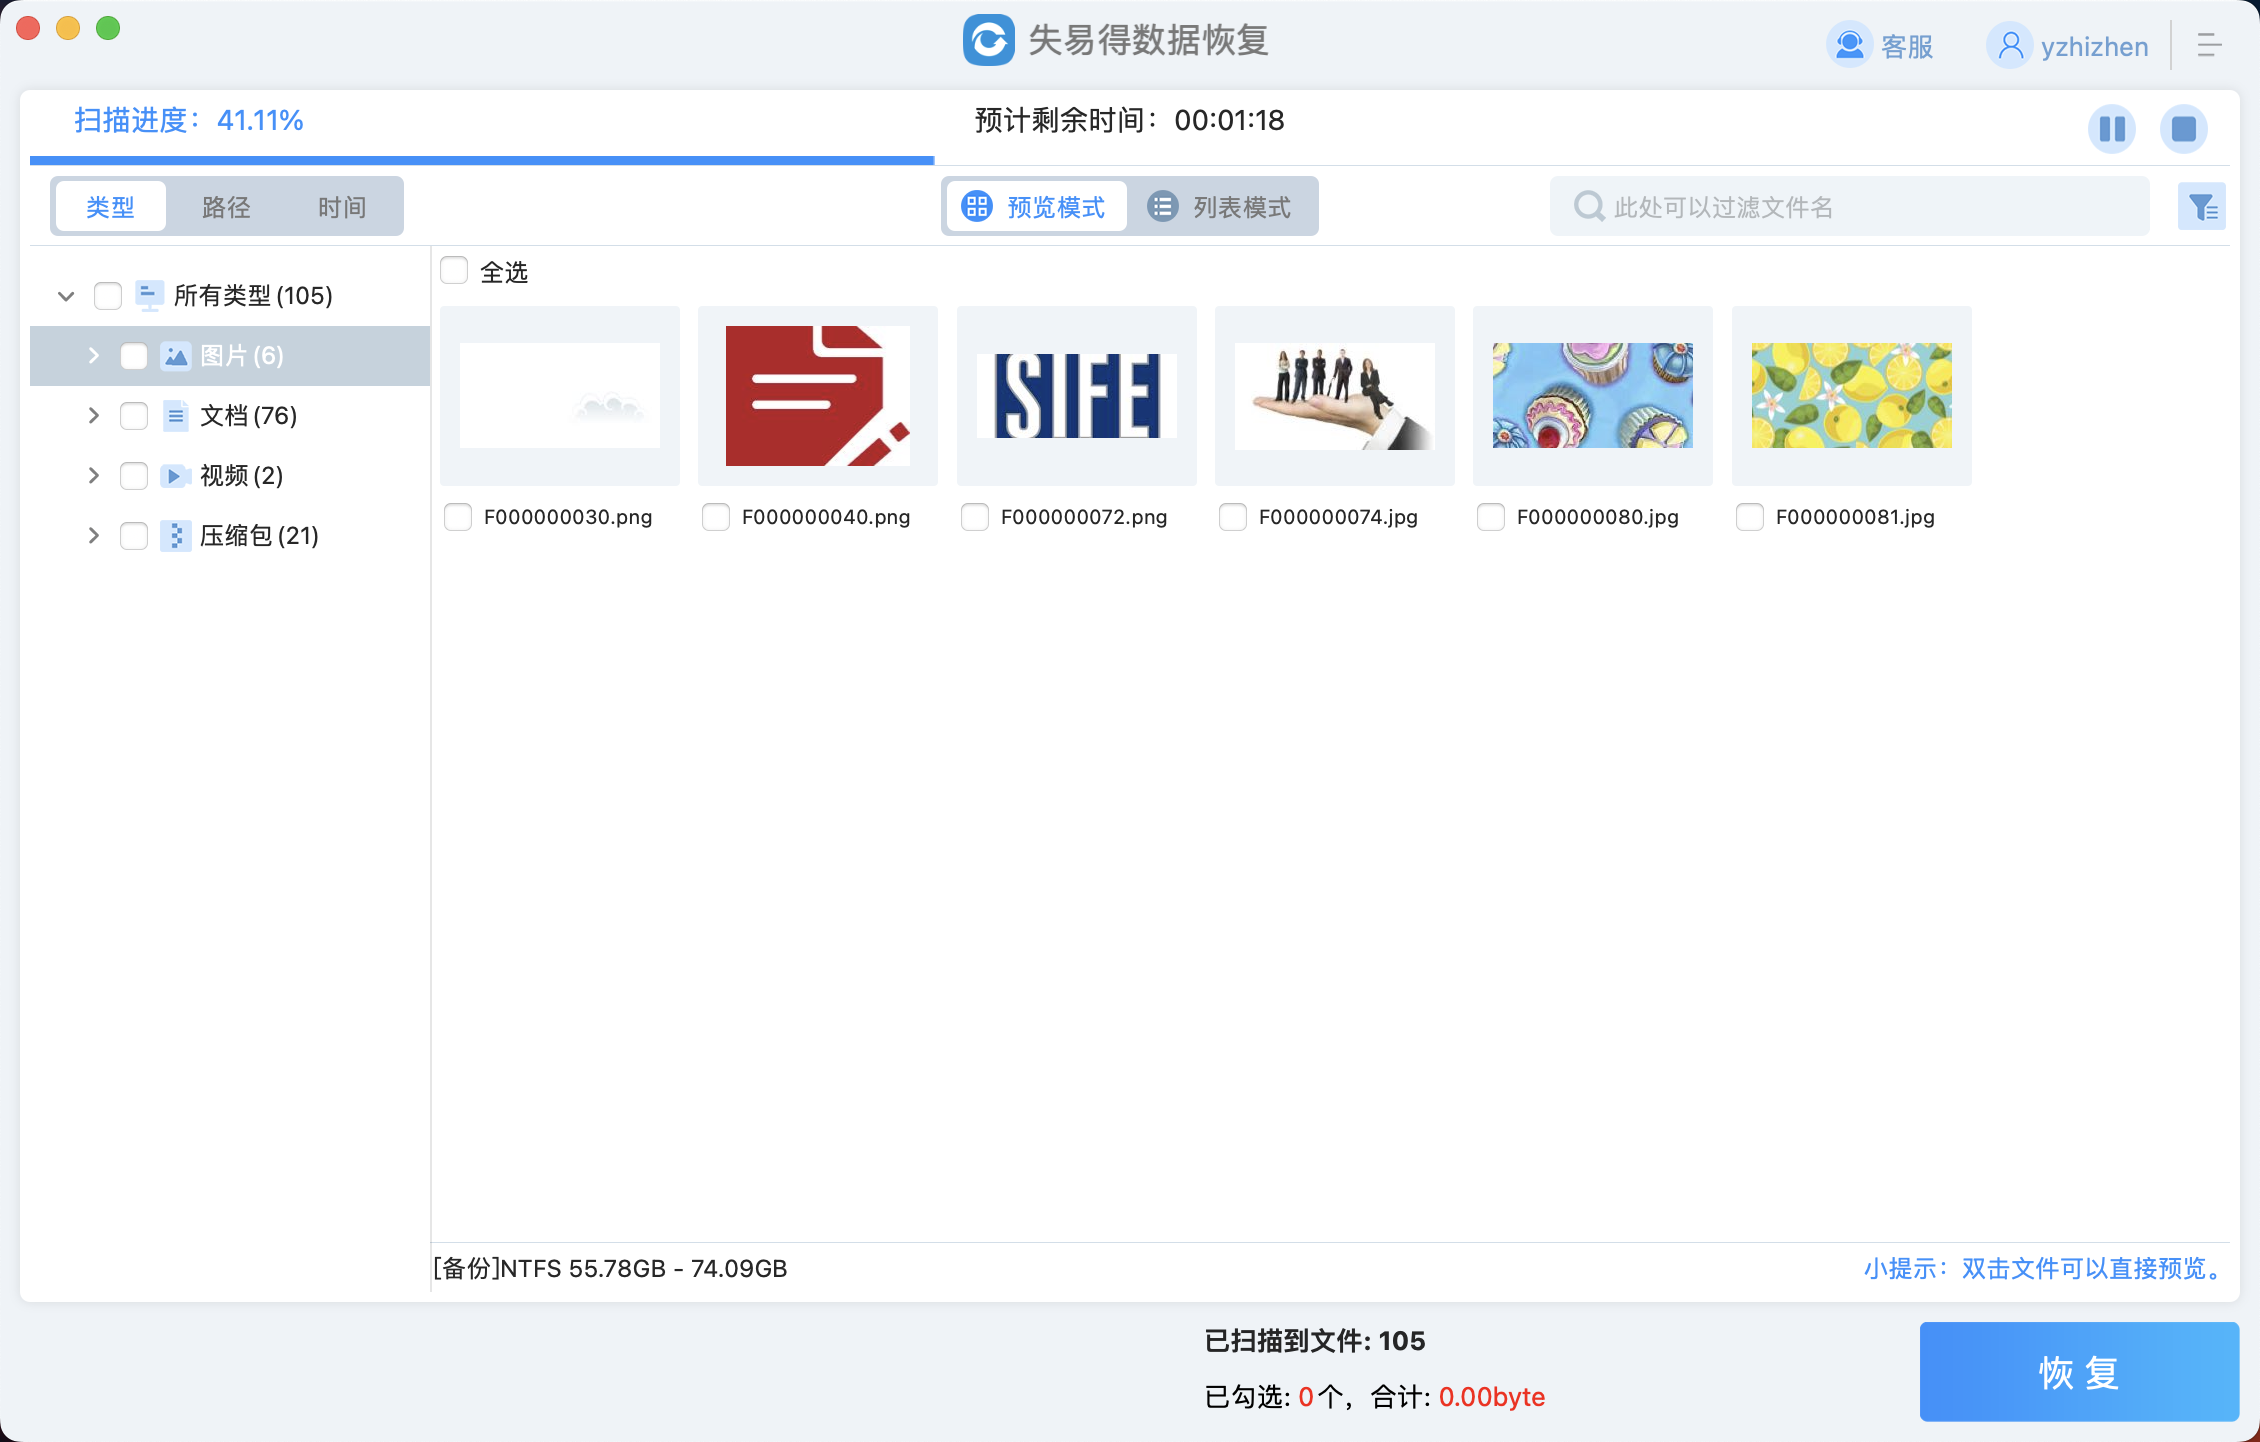Switch to the 时间 tab

(342, 207)
